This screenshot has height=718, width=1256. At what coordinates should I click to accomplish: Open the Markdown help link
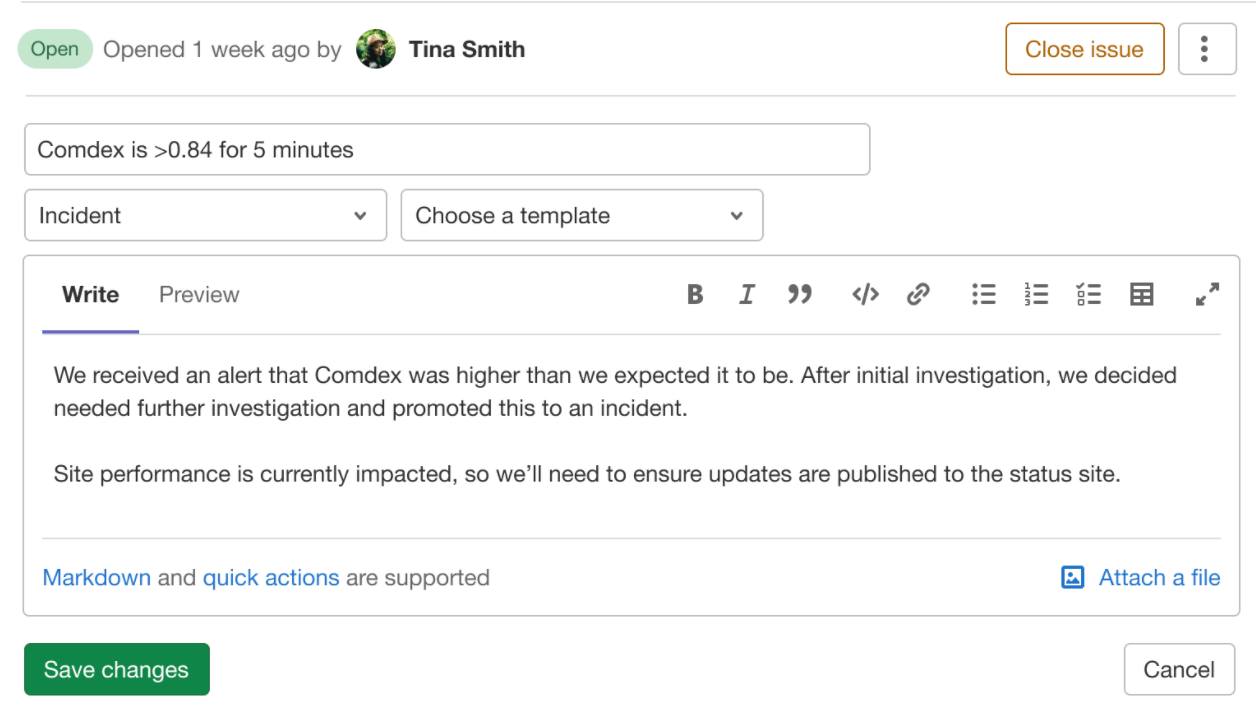point(96,577)
